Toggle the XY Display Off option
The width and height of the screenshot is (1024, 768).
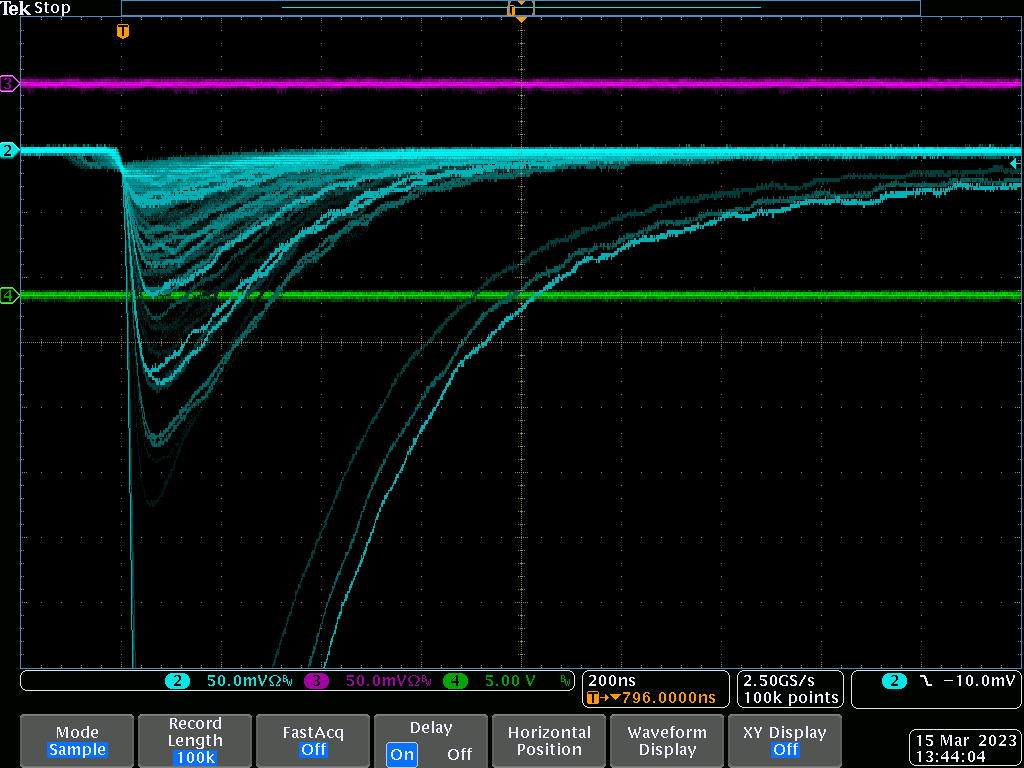785,741
